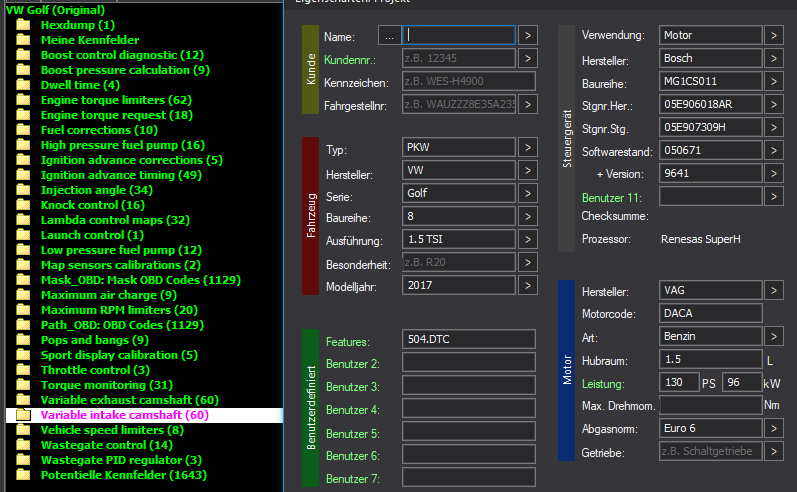797x492 pixels.
Task: Click folder icon of Dwell time (4)
Action: (x=23, y=85)
